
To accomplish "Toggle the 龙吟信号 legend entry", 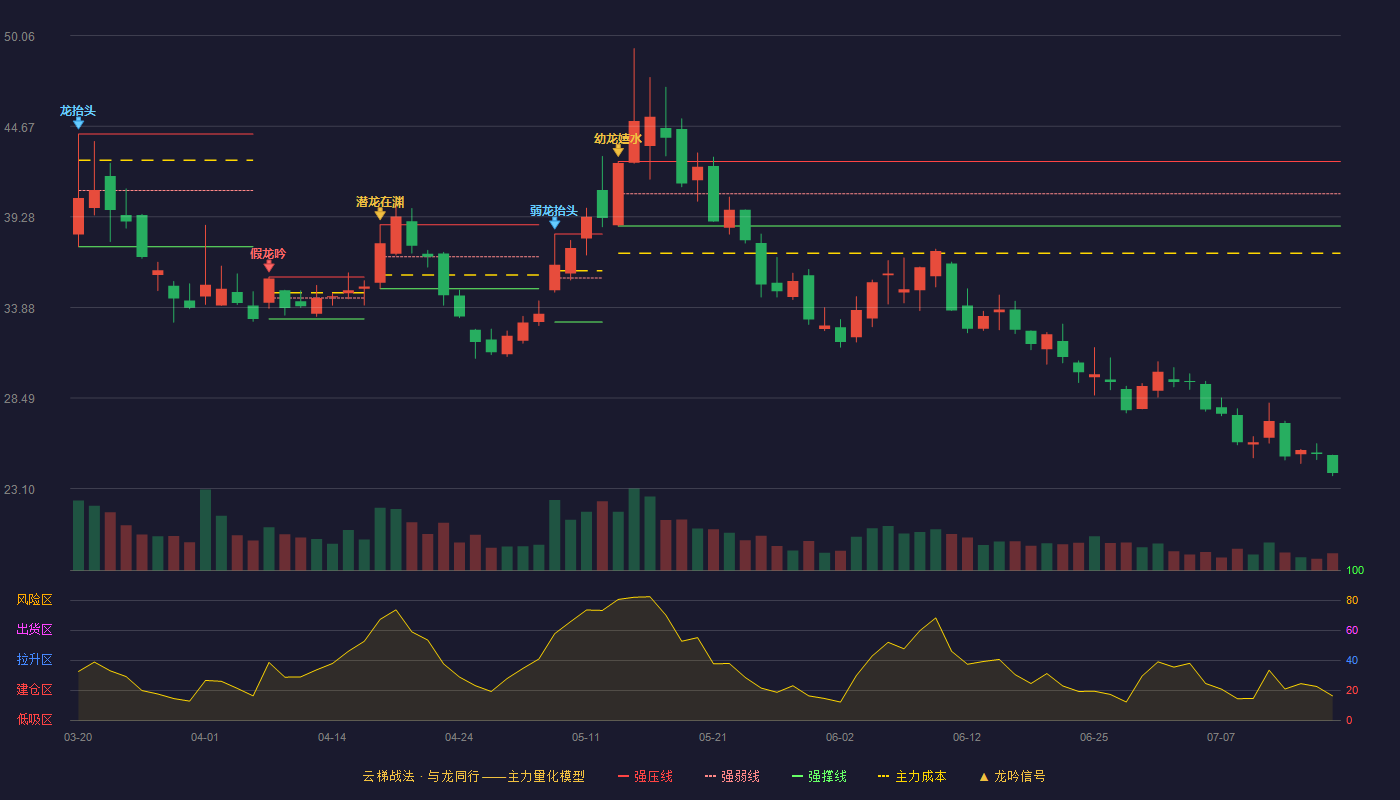I will pyautogui.click(x=1012, y=776).
